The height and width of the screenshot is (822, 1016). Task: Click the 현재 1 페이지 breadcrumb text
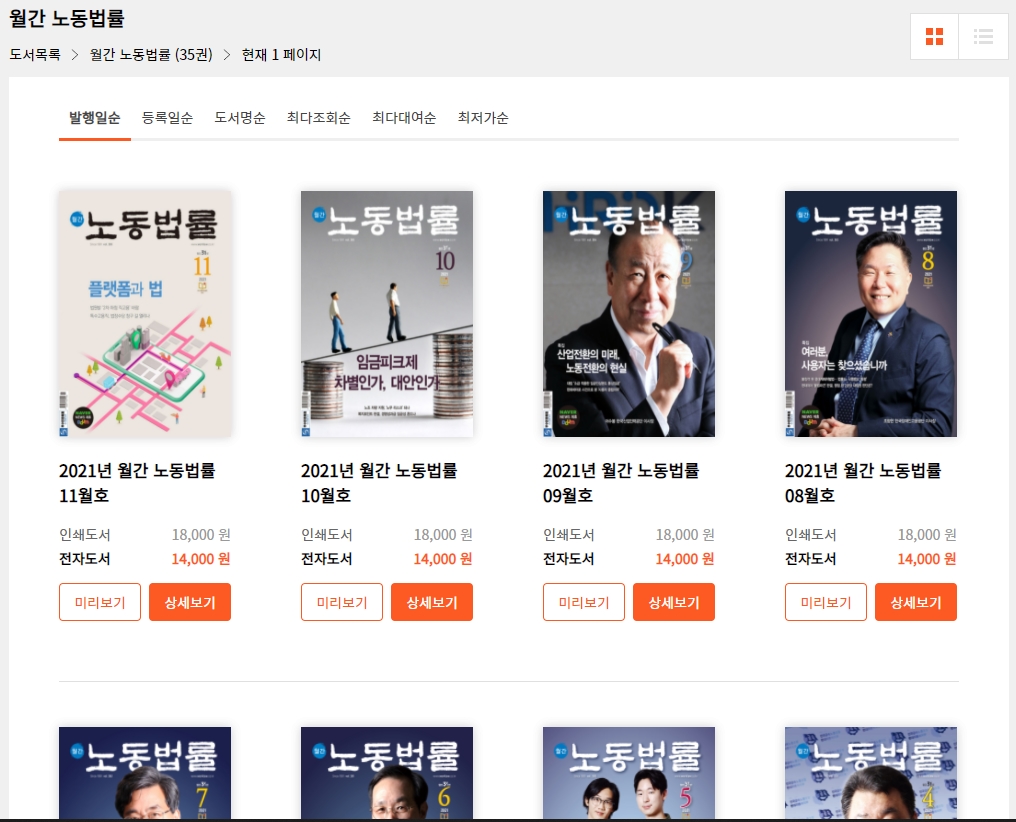pyautogui.click(x=281, y=54)
